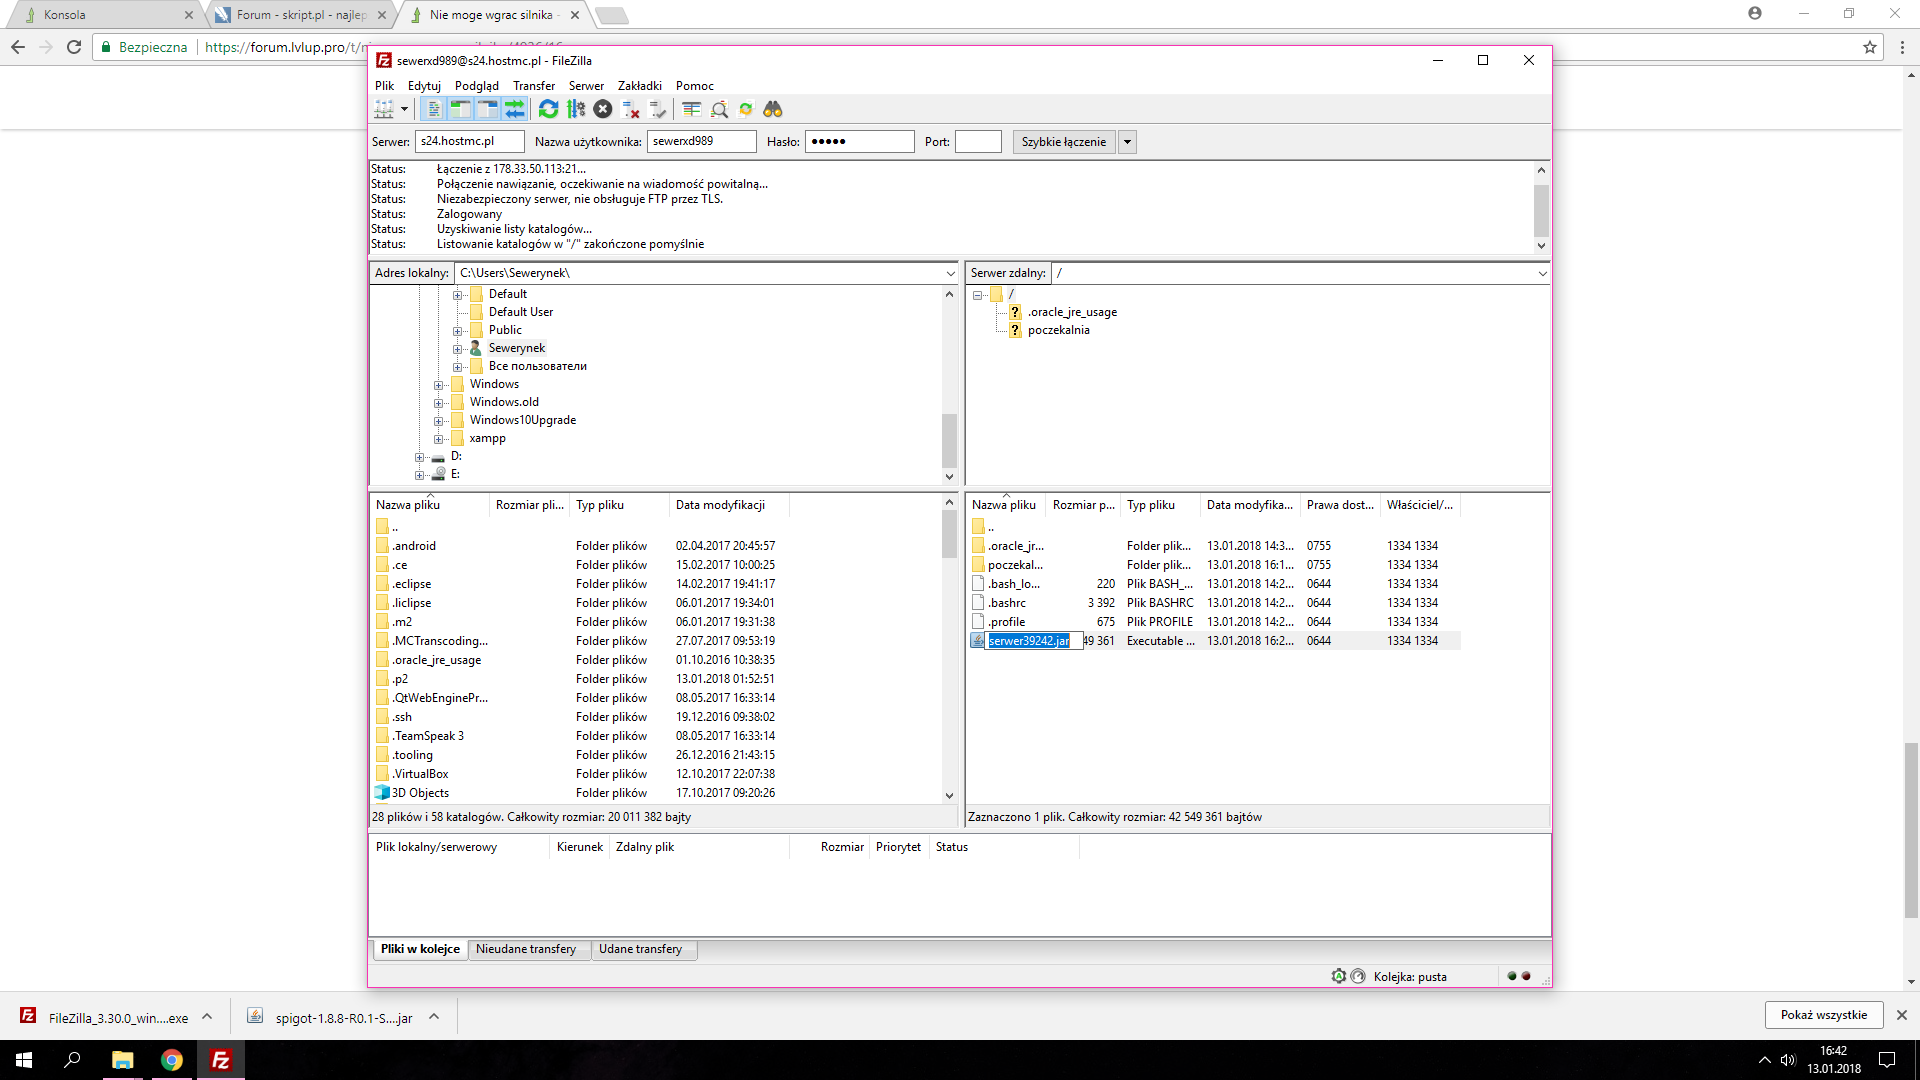
Task: Click the refresh file lists icon
Action: click(x=548, y=109)
